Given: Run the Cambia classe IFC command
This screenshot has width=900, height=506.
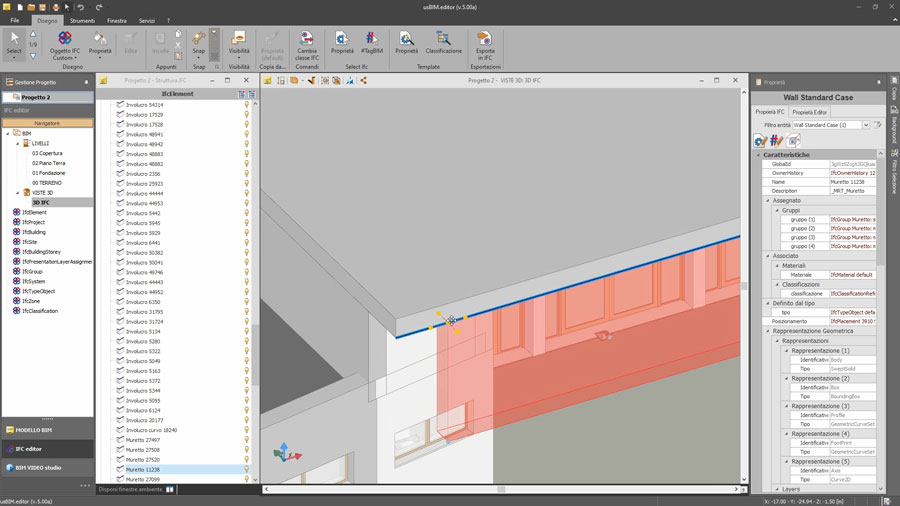Looking at the screenshot, I should tap(307, 45).
